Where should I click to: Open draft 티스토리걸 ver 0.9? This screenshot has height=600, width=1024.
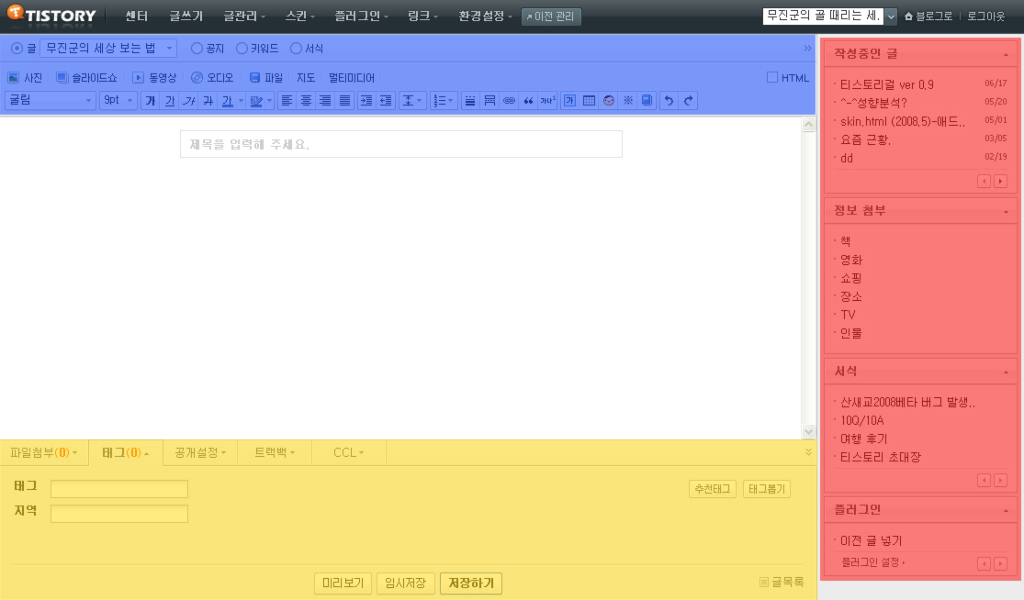886,85
